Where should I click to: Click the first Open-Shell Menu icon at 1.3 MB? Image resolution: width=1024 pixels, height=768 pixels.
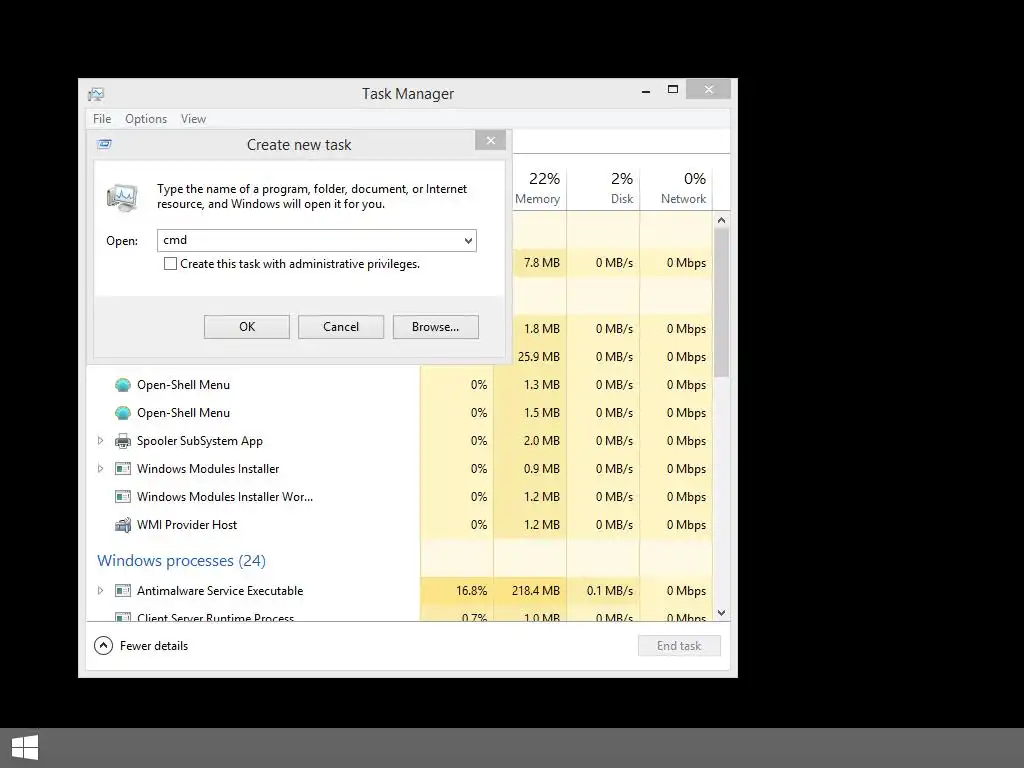coord(123,385)
